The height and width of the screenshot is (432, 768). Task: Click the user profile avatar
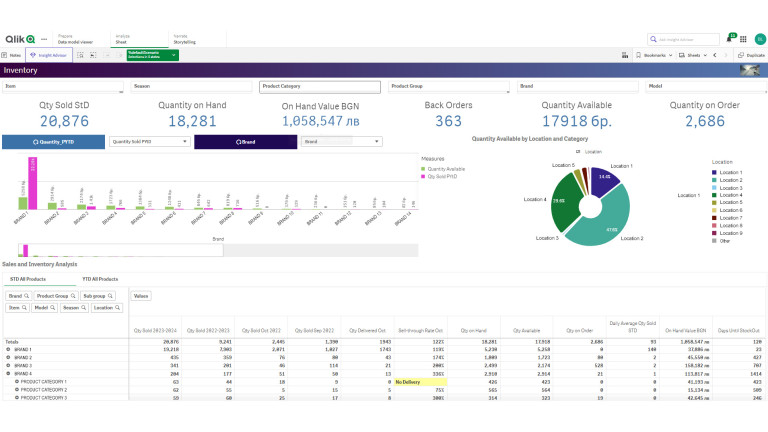tap(759, 38)
